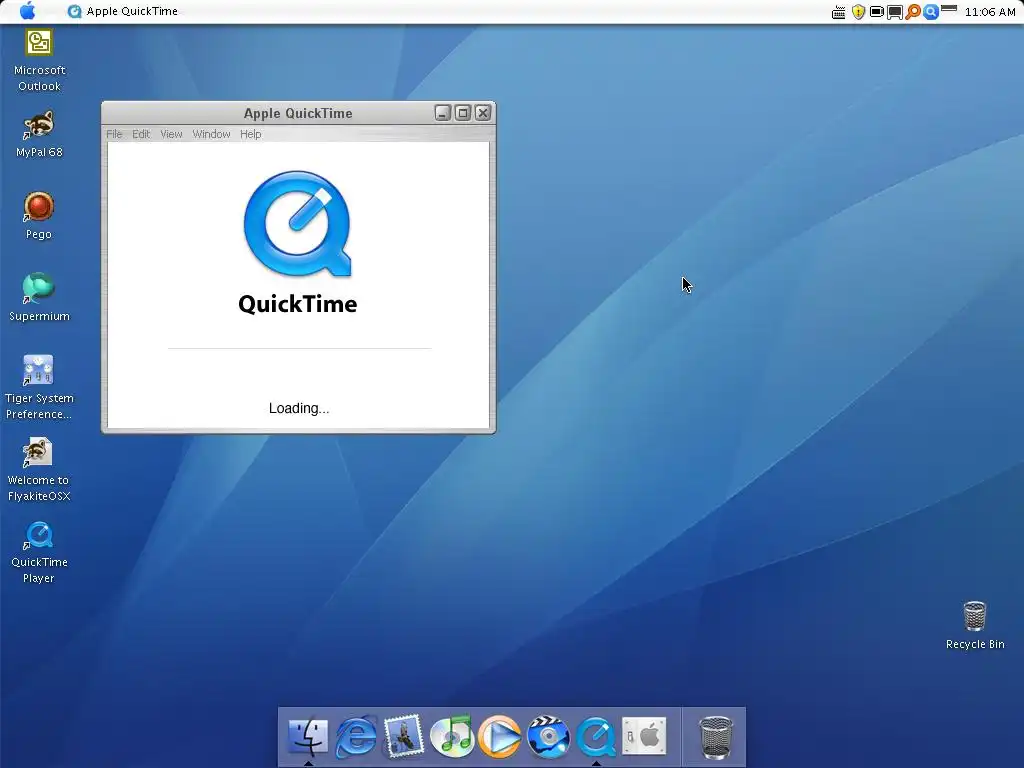
Task: Click the keyboard icon in the system tray
Action: pyautogui.click(x=839, y=12)
